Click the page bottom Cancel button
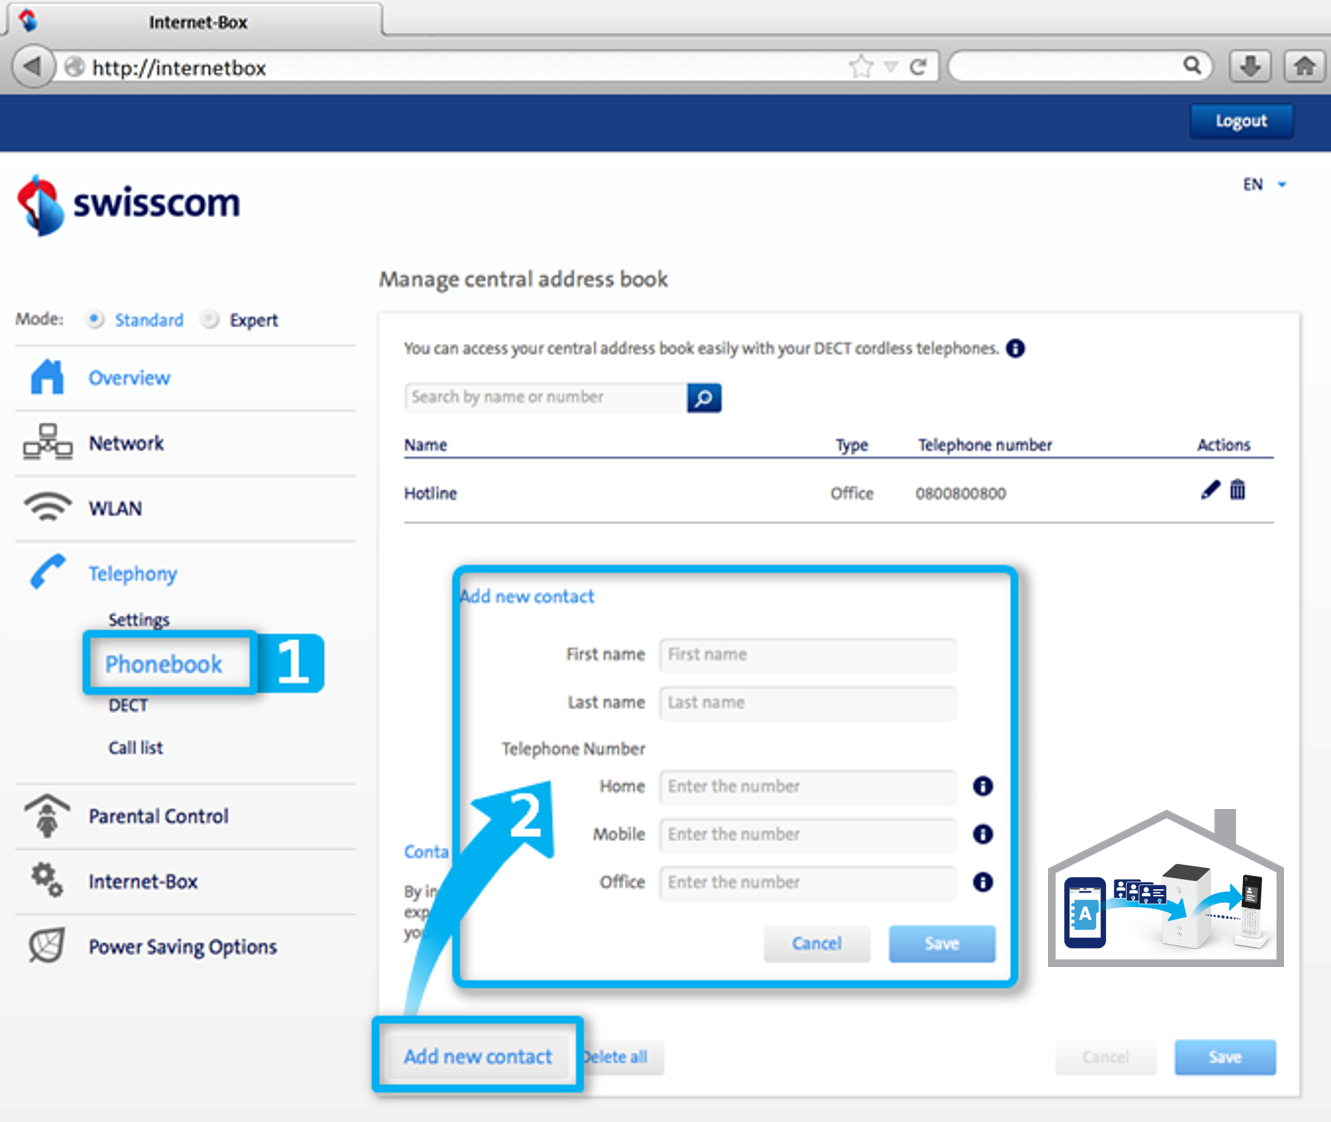1331x1122 pixels. [x=1105, y=1057]
